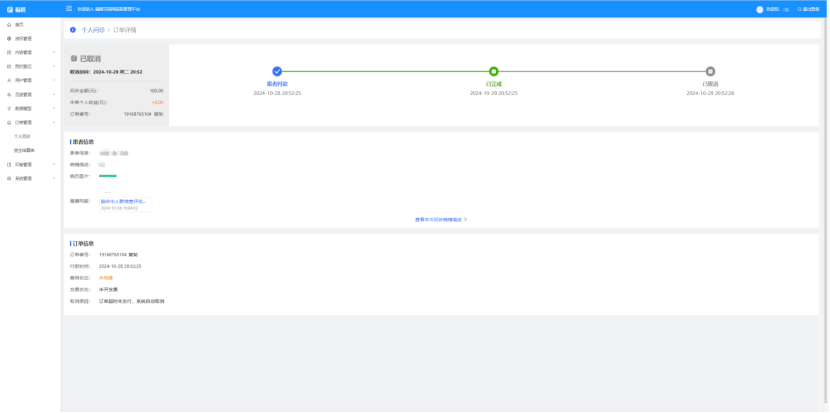Viewport: 830px width, 413px height.
Task: Click 个人问诊 breadcrumb link
Action: [x=92, y=30]
